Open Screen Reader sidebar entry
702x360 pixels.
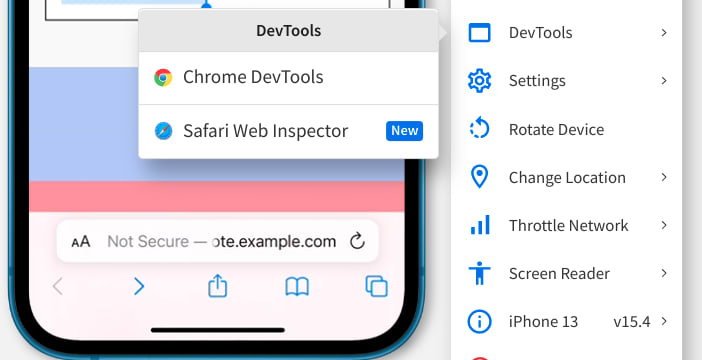(566, 273)
